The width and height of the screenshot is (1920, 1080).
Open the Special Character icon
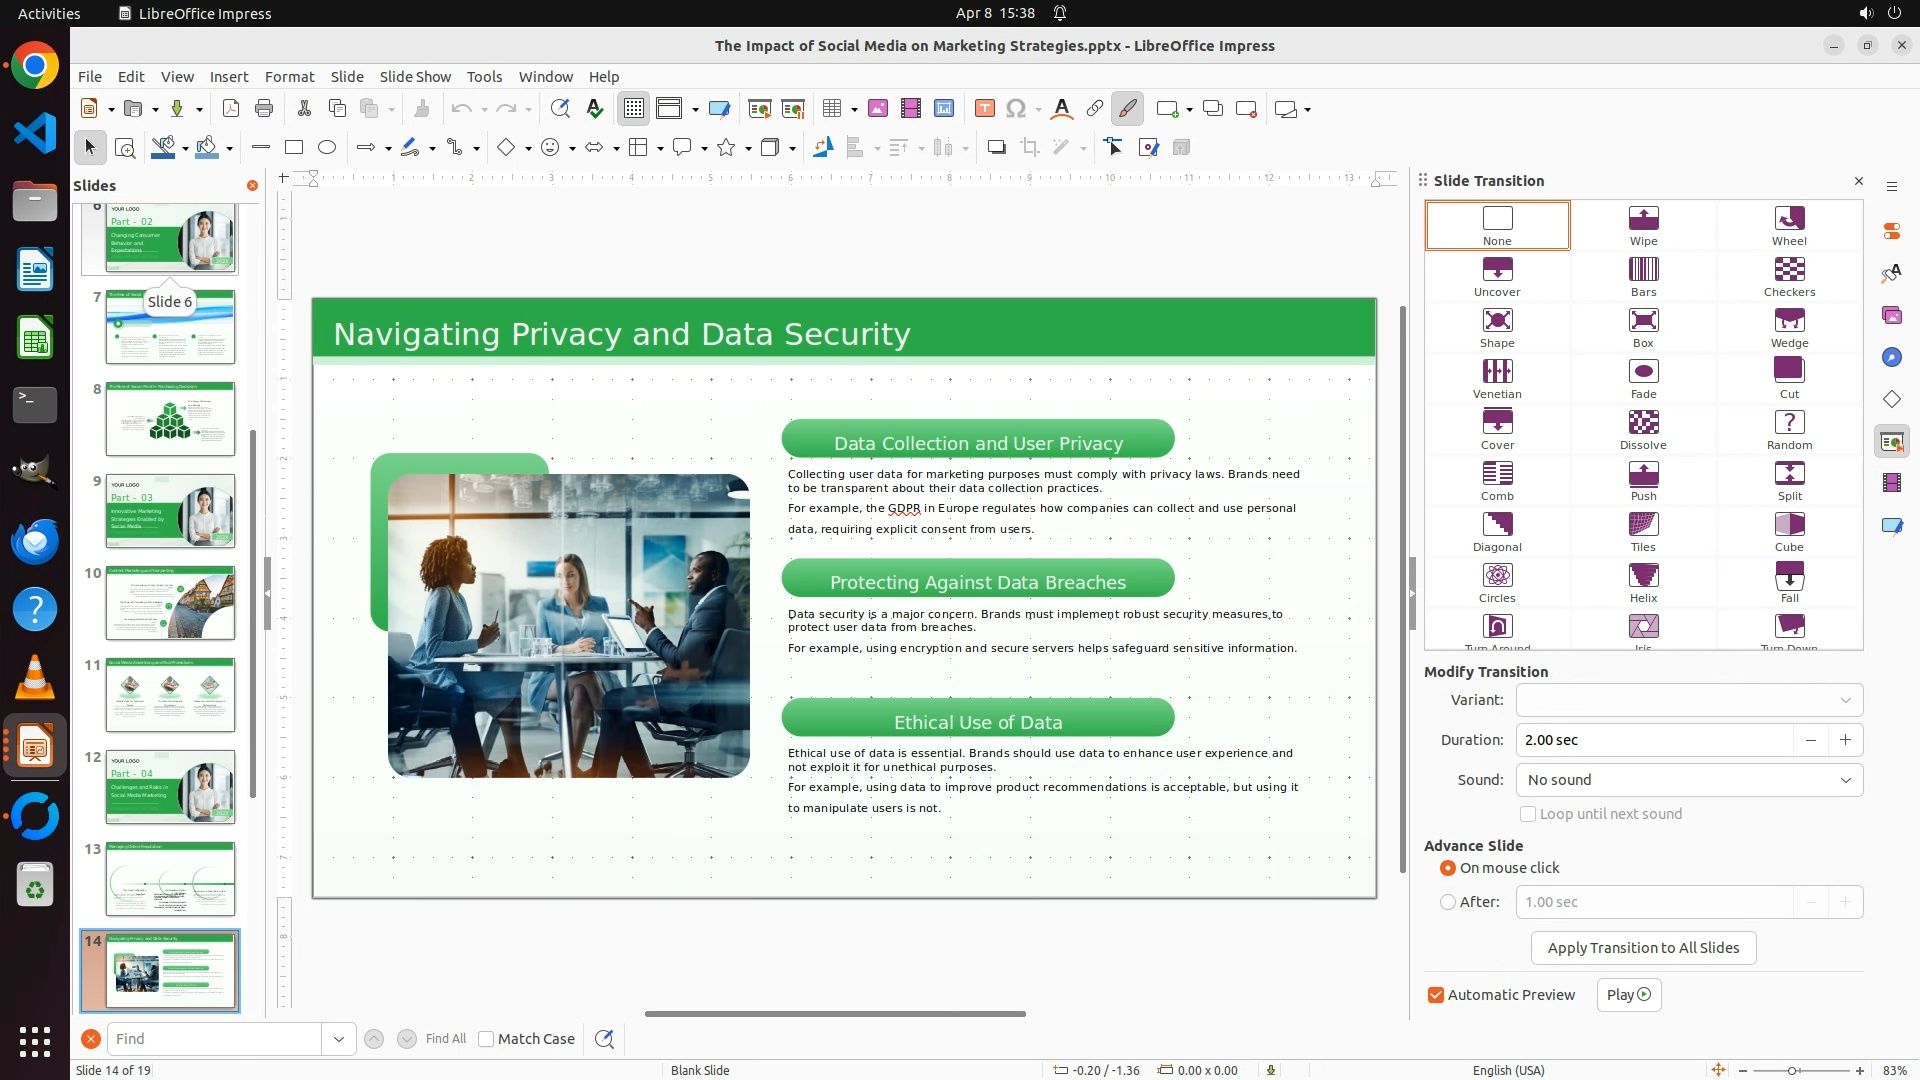(1016, 109)
